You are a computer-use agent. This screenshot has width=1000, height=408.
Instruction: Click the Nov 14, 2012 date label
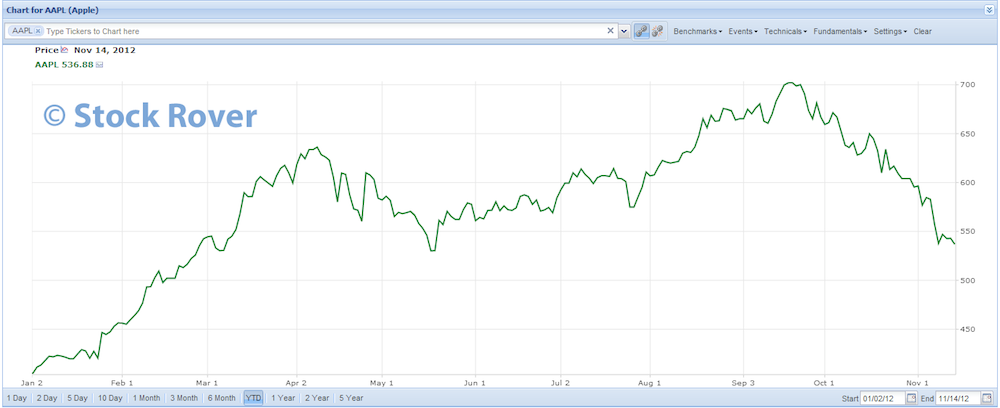[105, 50]
